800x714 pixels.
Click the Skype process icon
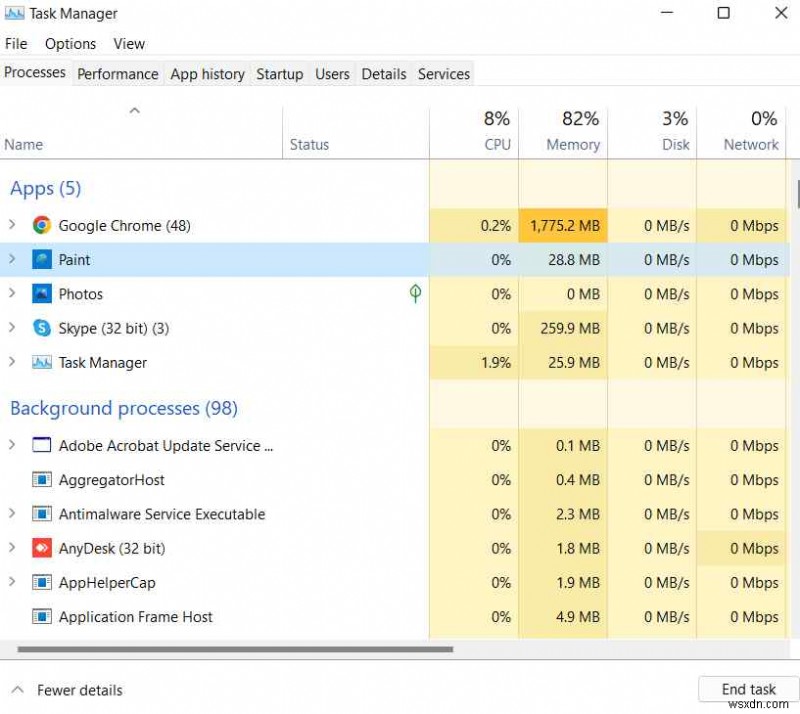point(41,328)
